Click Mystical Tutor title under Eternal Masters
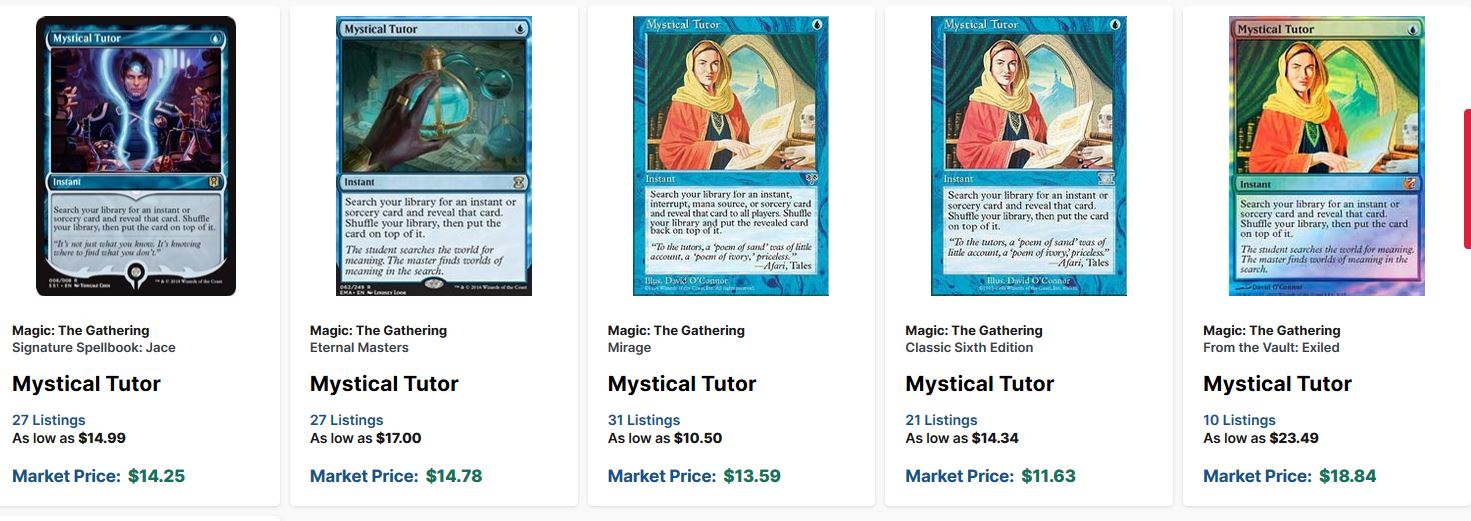 pos(384,384)
